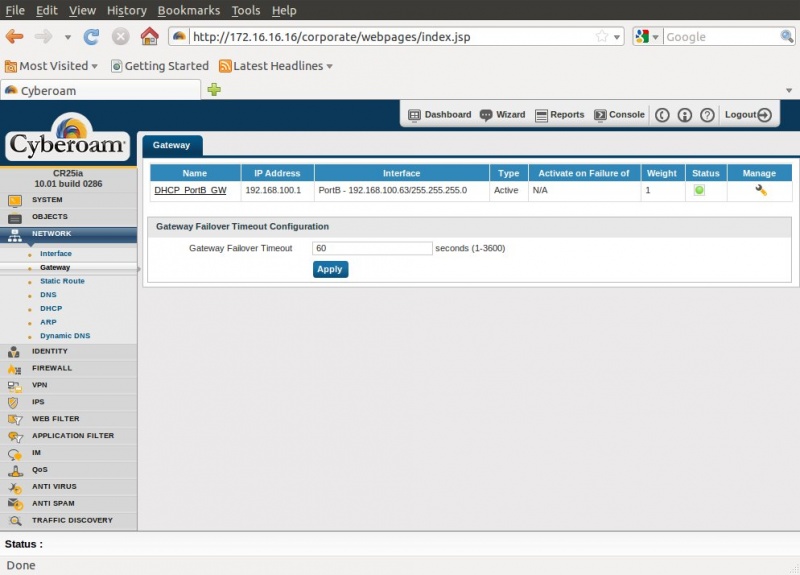Expand the VPN section in sidebar
The height and width of the screenshot is (575, 800).
pyautogui.click(x=39, y=385)
